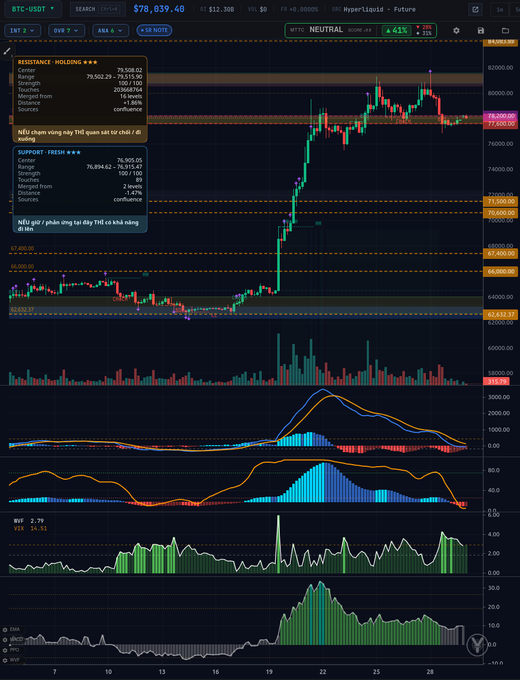Click the FR +0.0000% funding rate
The height and width of the screenshot is (680, 520).
tap(299, 9)
